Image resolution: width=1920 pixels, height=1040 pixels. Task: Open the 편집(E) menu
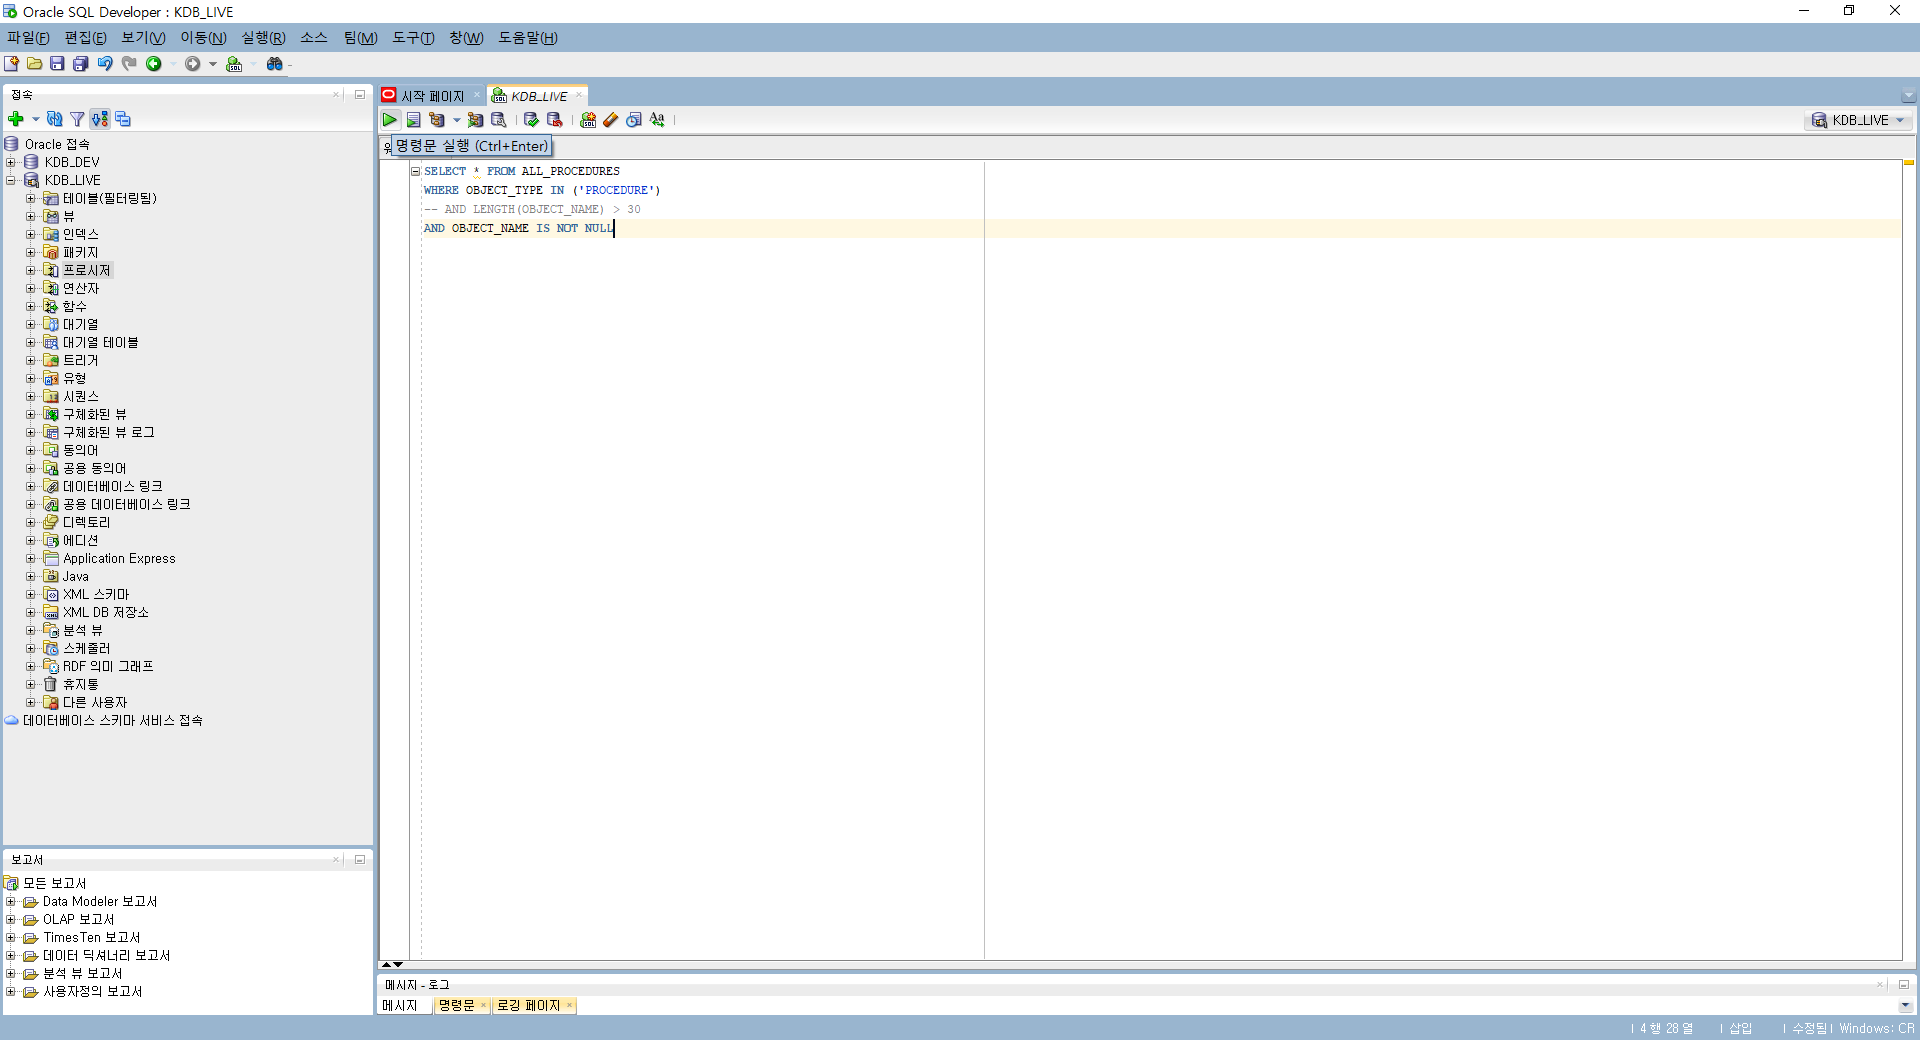click(85, 38)
